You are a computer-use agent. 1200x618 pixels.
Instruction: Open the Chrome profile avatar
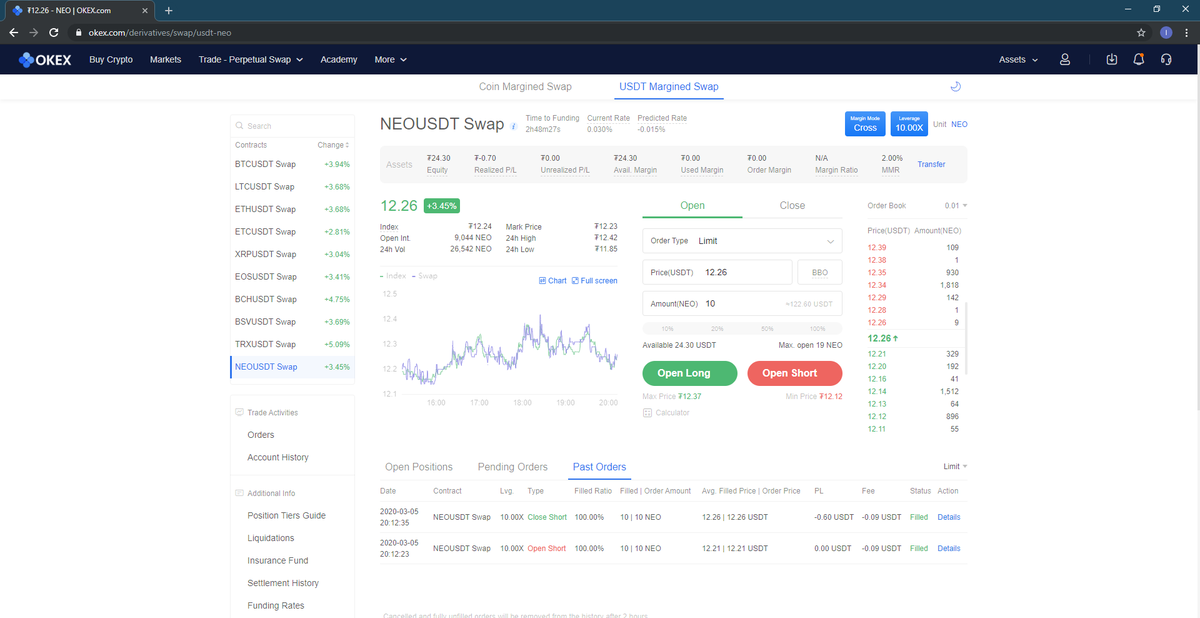point(1165,32)
